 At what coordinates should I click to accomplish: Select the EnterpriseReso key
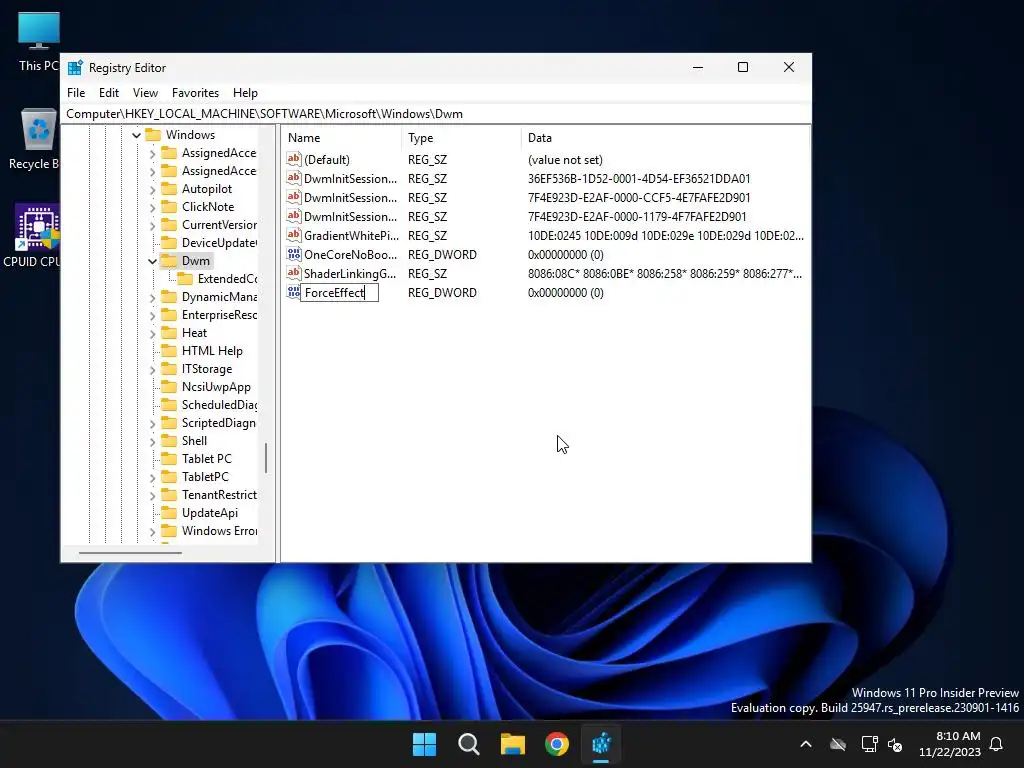coord(219,315)
